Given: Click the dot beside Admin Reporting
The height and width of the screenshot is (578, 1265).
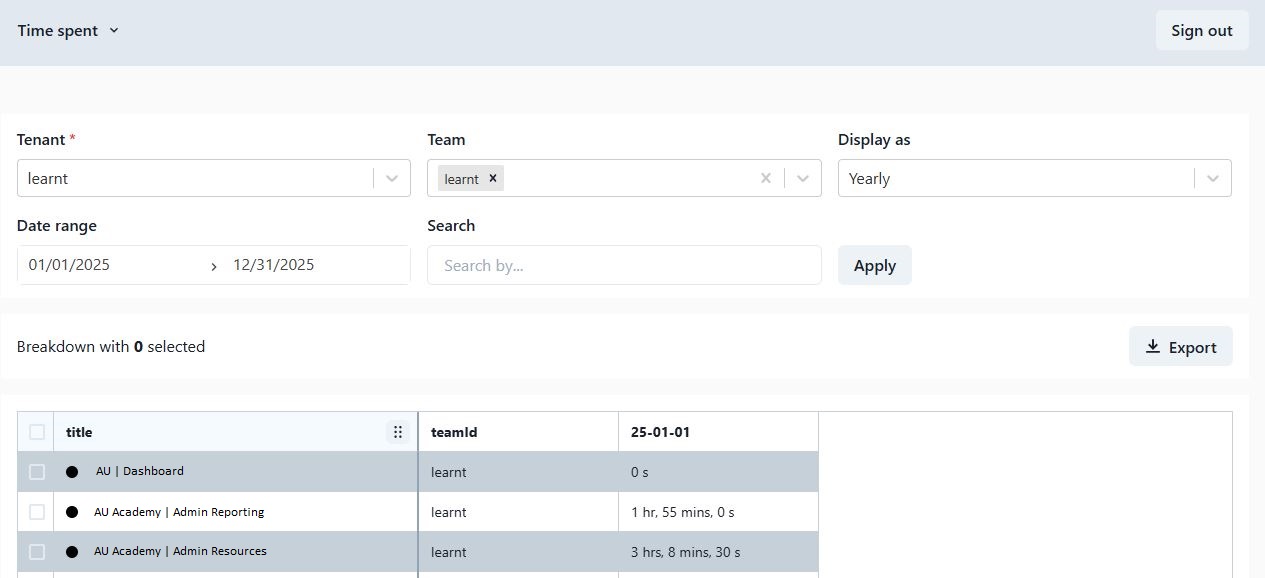Looking at the screenshot, I should click(x=72, y=512).
